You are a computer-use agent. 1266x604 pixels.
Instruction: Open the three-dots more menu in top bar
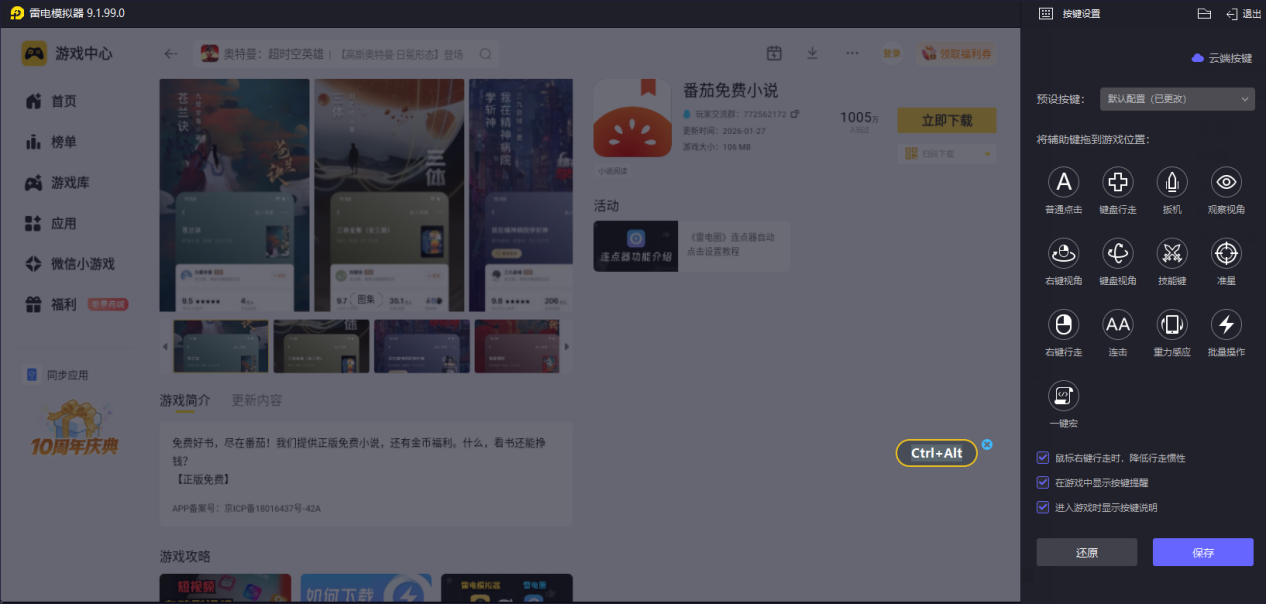pyautogui.click(x=852, y=53)
